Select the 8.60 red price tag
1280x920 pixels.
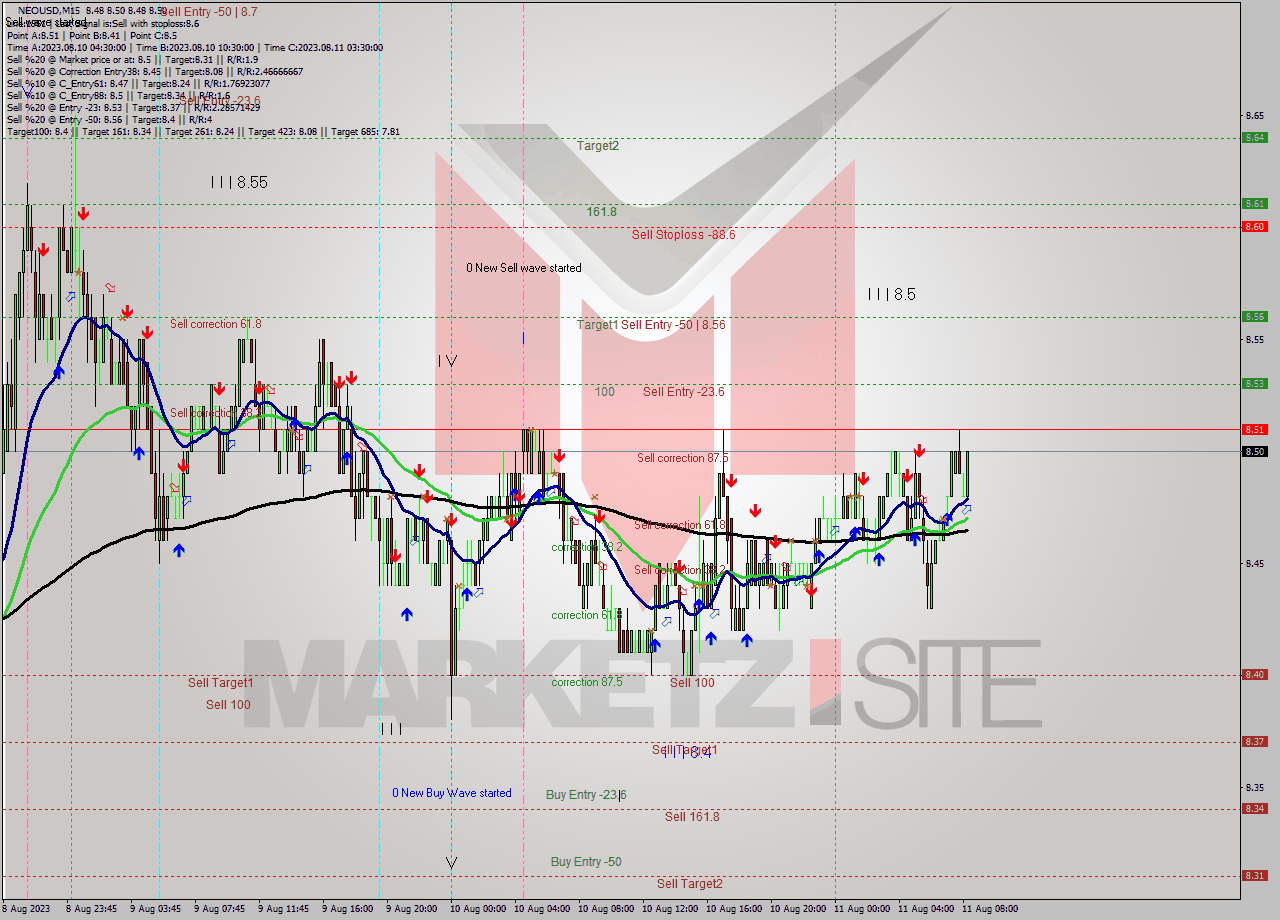tap(1254, 227)
